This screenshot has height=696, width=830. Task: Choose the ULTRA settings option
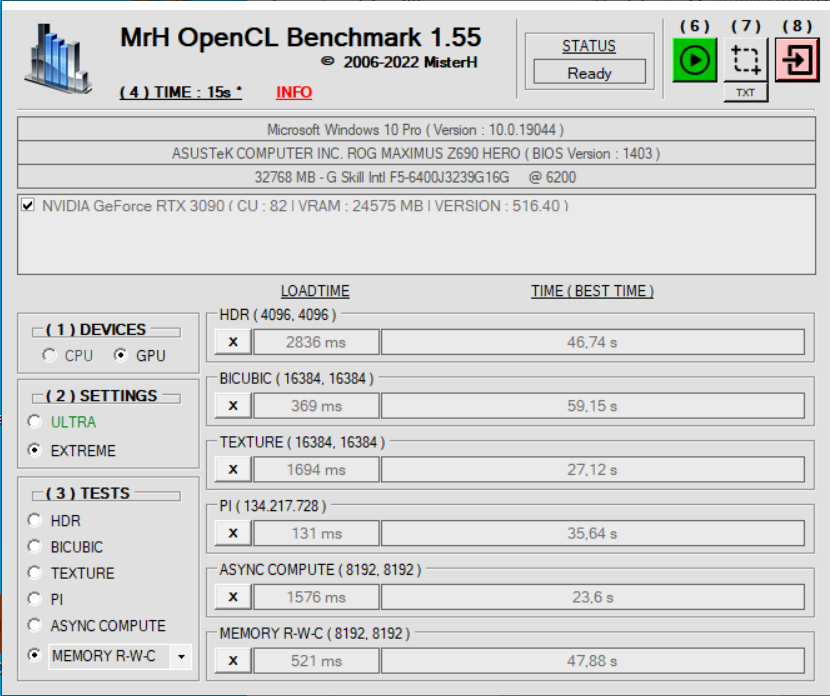coord(34,422)
